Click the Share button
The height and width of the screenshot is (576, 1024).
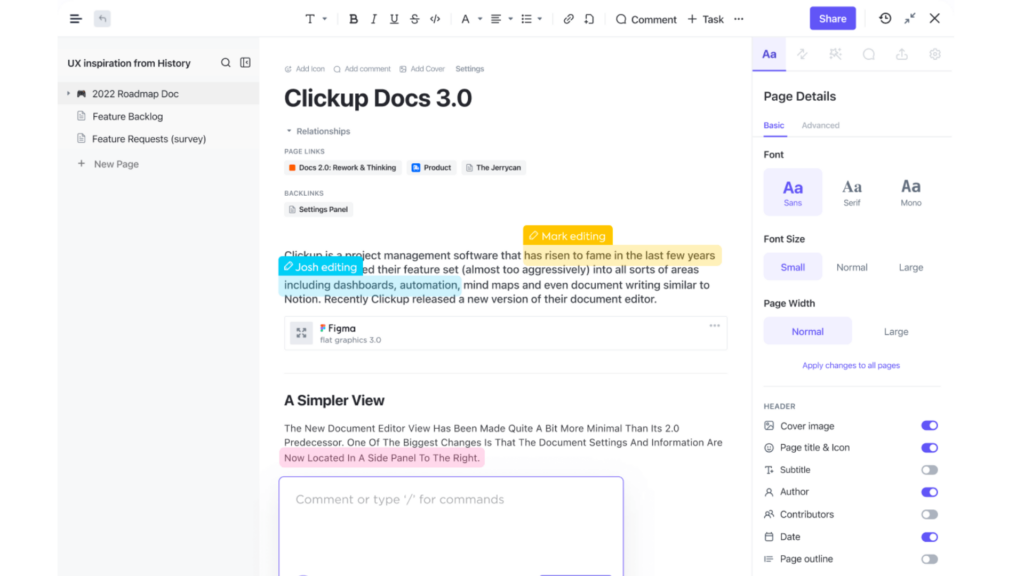pos(833,19)
